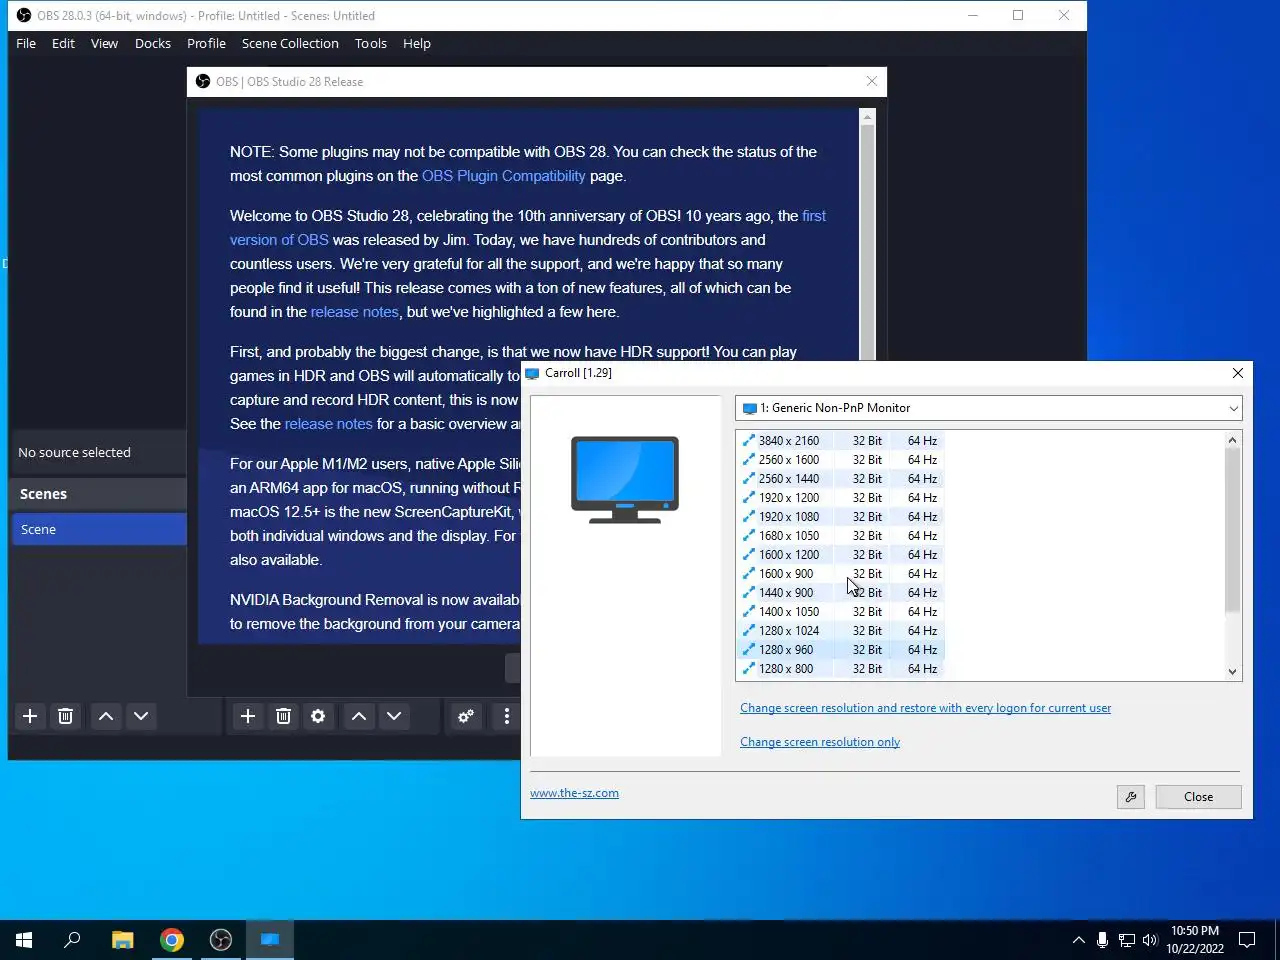Click the blue monitor picture in Carroll

pos(625,479)
